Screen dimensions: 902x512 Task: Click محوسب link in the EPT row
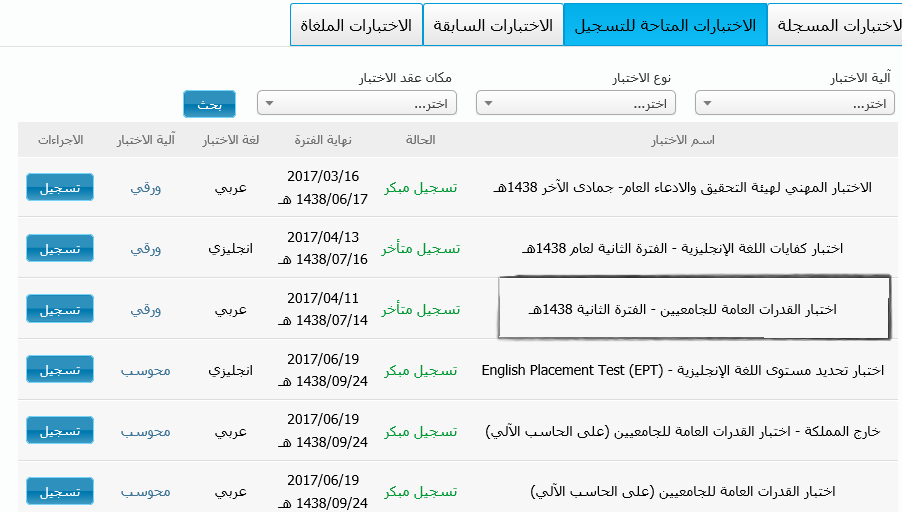(146, 370)
